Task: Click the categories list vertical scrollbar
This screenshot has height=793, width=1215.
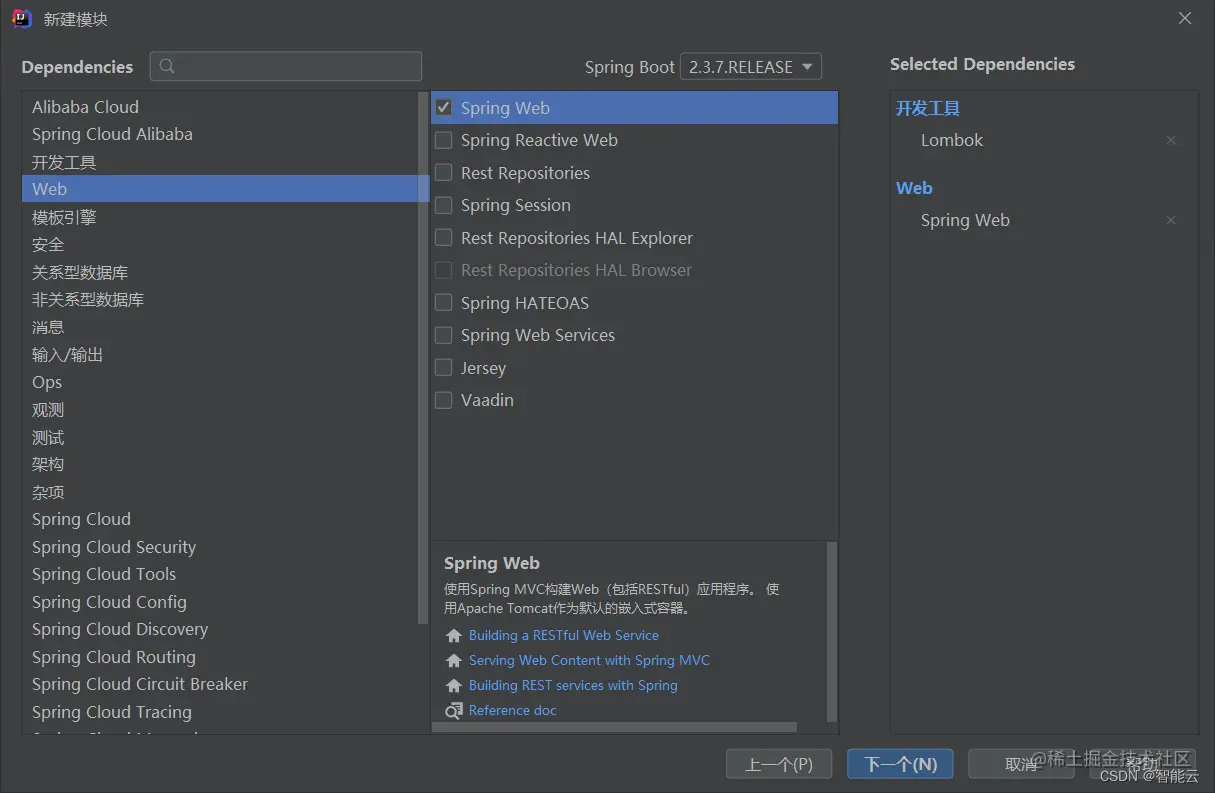Action: [x=424, y=358]
